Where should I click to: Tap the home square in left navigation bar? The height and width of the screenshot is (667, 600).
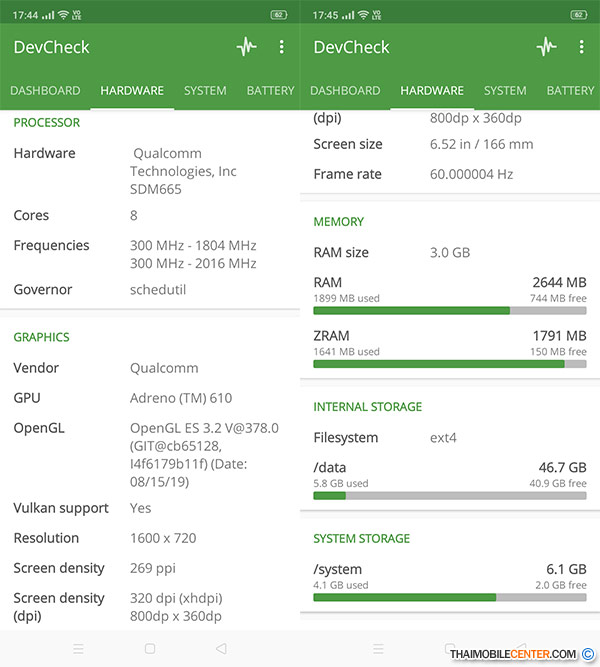(150, 649)
